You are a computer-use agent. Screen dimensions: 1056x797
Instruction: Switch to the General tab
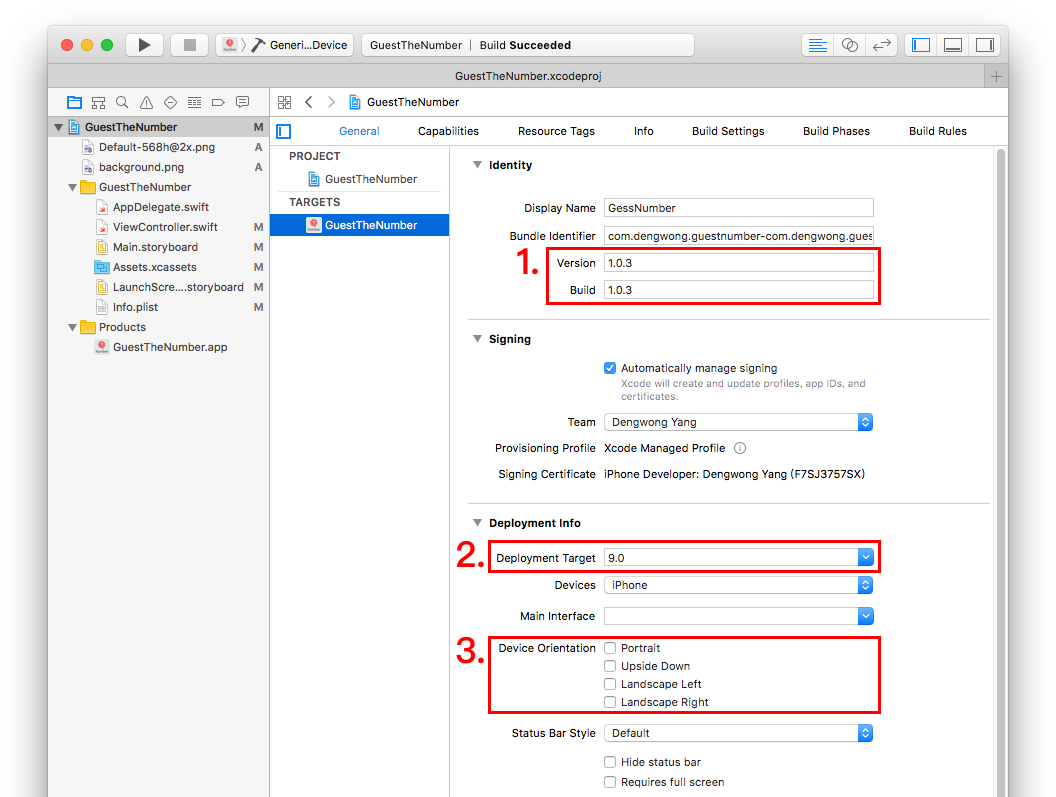pos(359,131)
